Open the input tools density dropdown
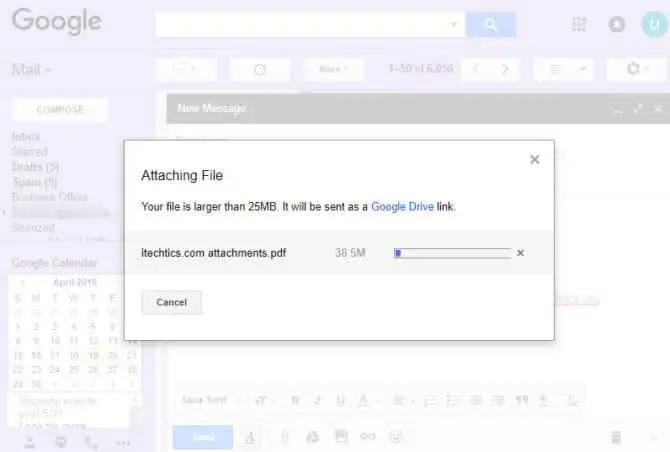This screenshot has height=452, width=670. coord(564,69)
